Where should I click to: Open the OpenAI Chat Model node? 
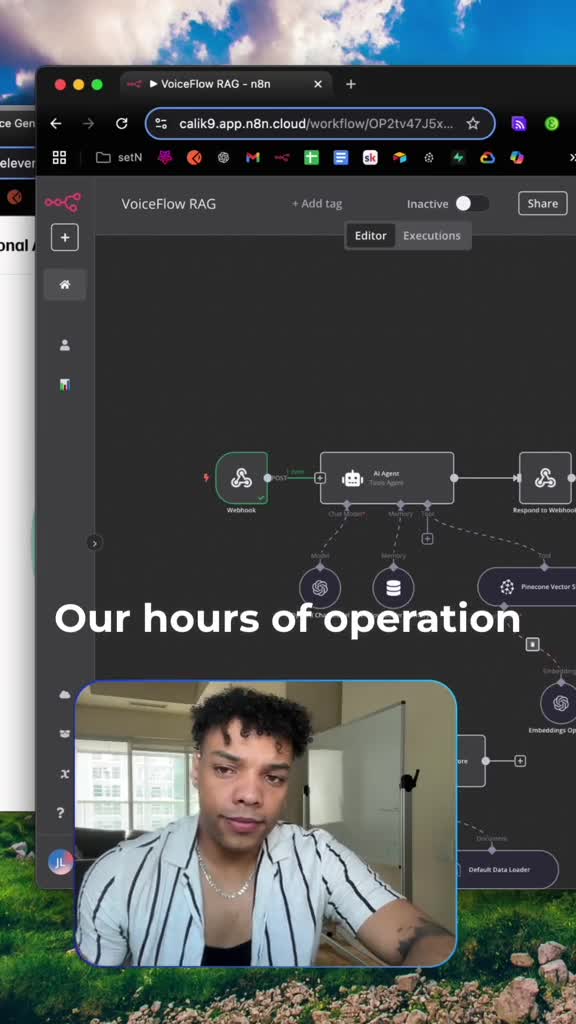320,588
